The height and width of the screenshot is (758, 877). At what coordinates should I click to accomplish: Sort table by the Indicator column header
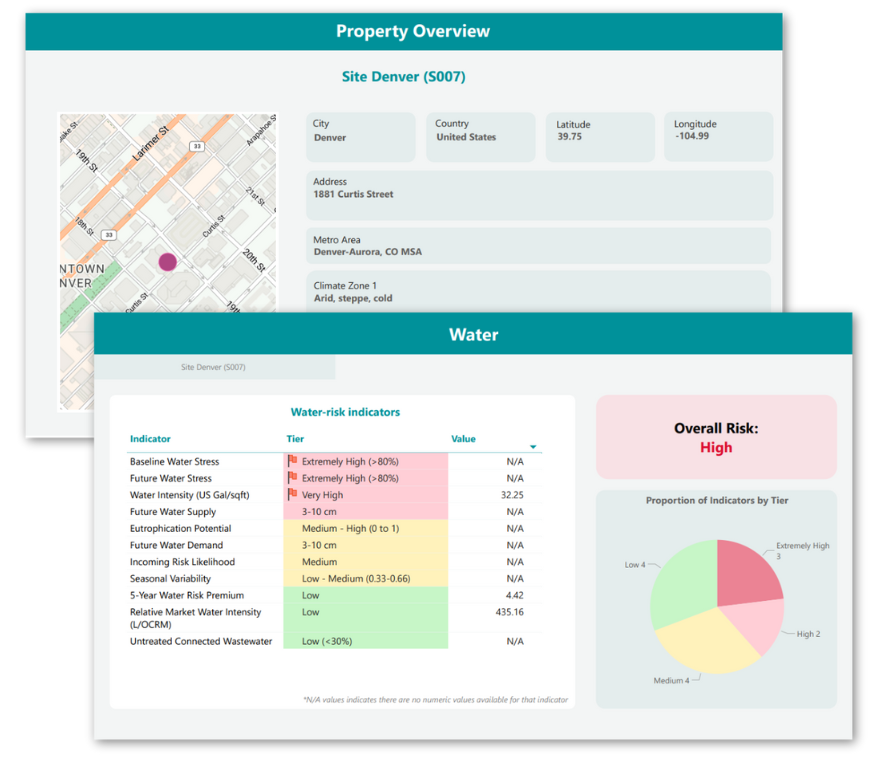click(x=150, y=439)
